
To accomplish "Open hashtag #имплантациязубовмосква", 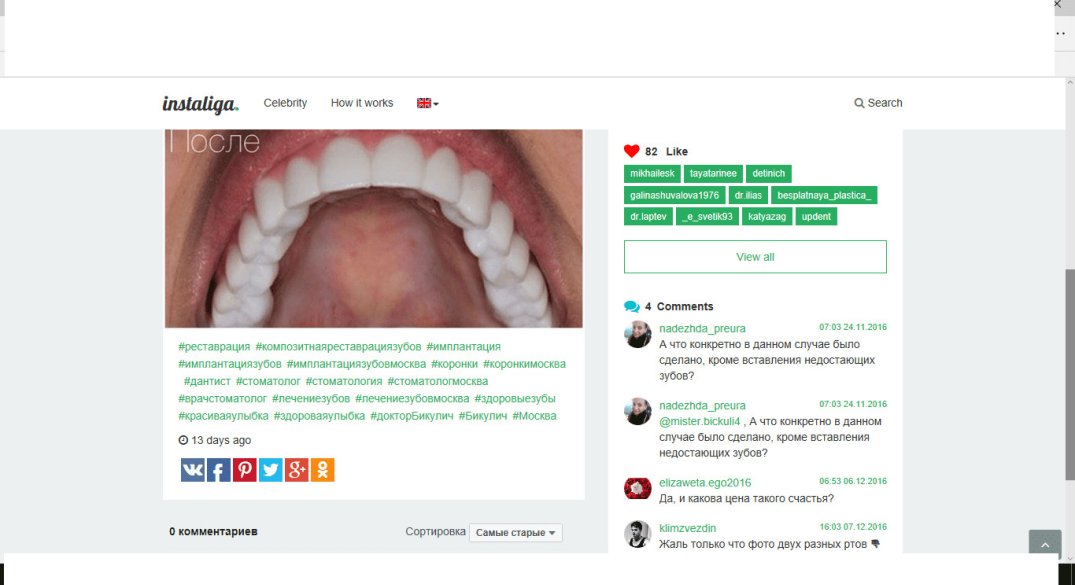I will tap(356, 364).
